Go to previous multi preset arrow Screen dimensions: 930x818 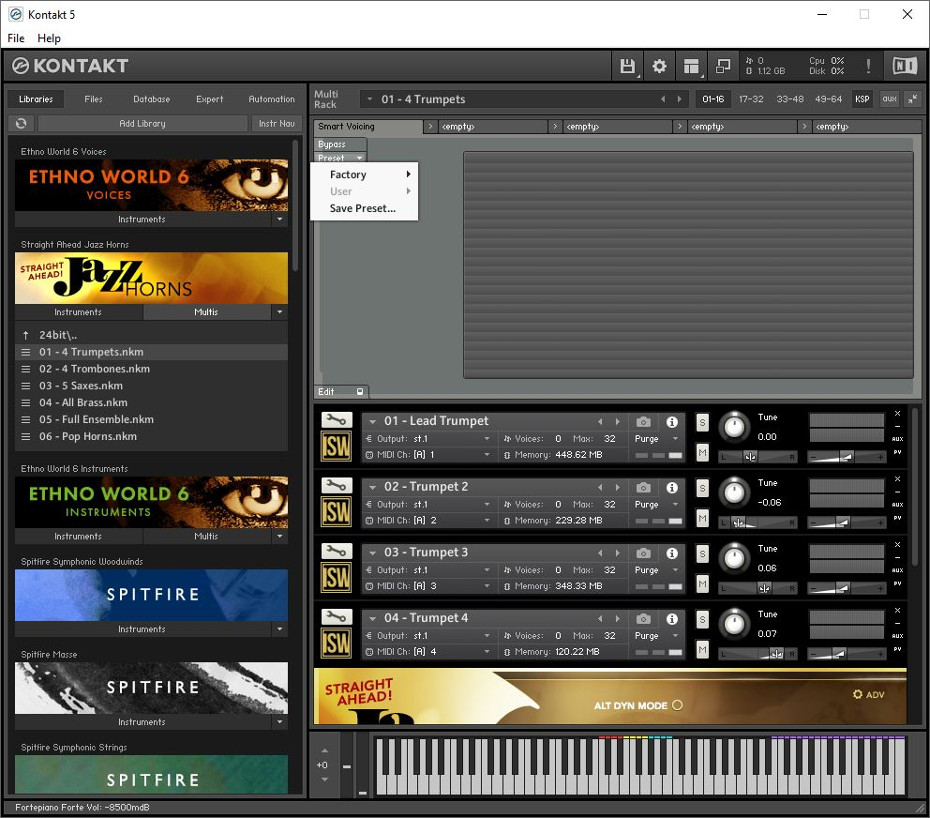click(x=663, y=99)
